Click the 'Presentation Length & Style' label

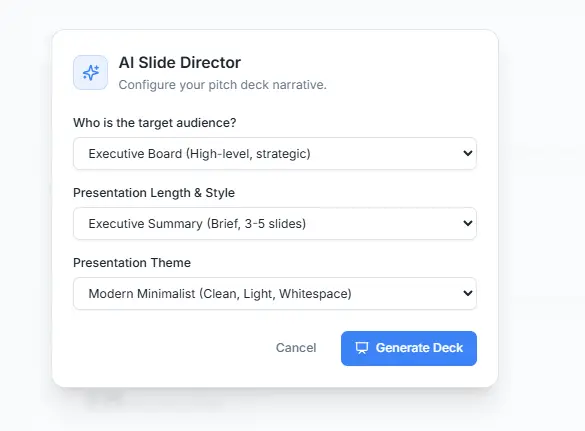tap(154, 193)
